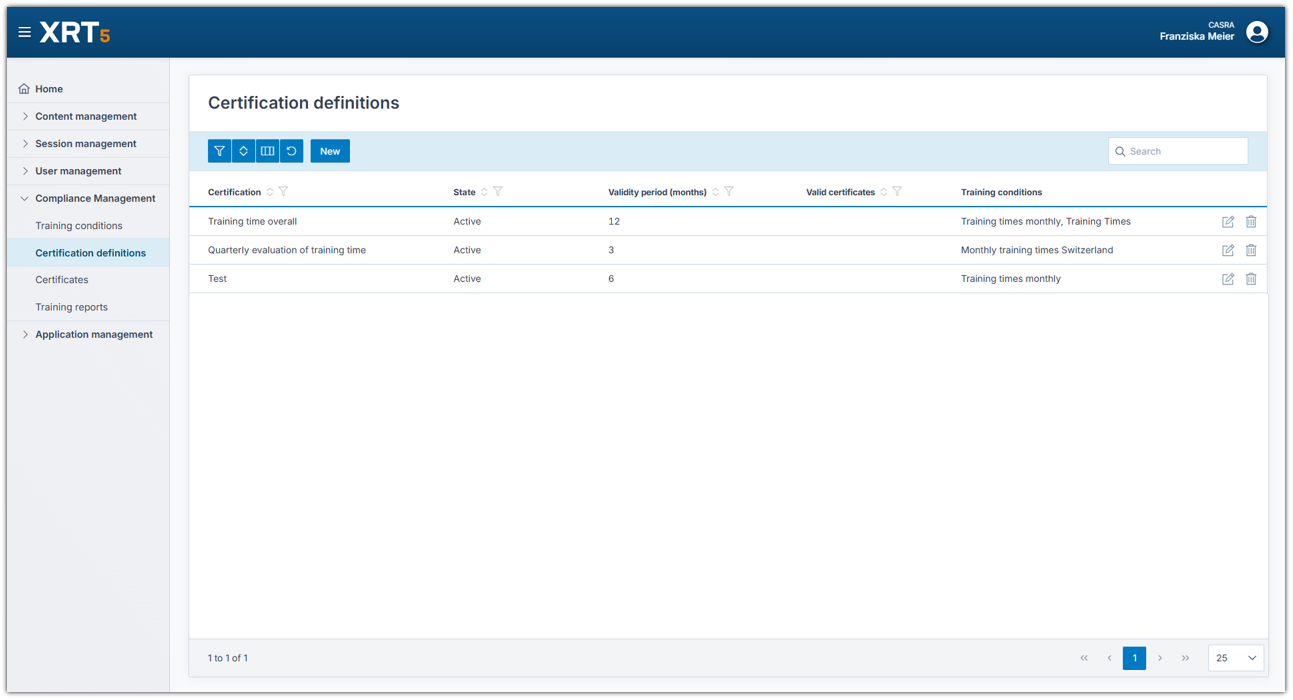This screenshot has height=700, width=1293.
Task: Sort by Validity period column
Action: (715, 192)
